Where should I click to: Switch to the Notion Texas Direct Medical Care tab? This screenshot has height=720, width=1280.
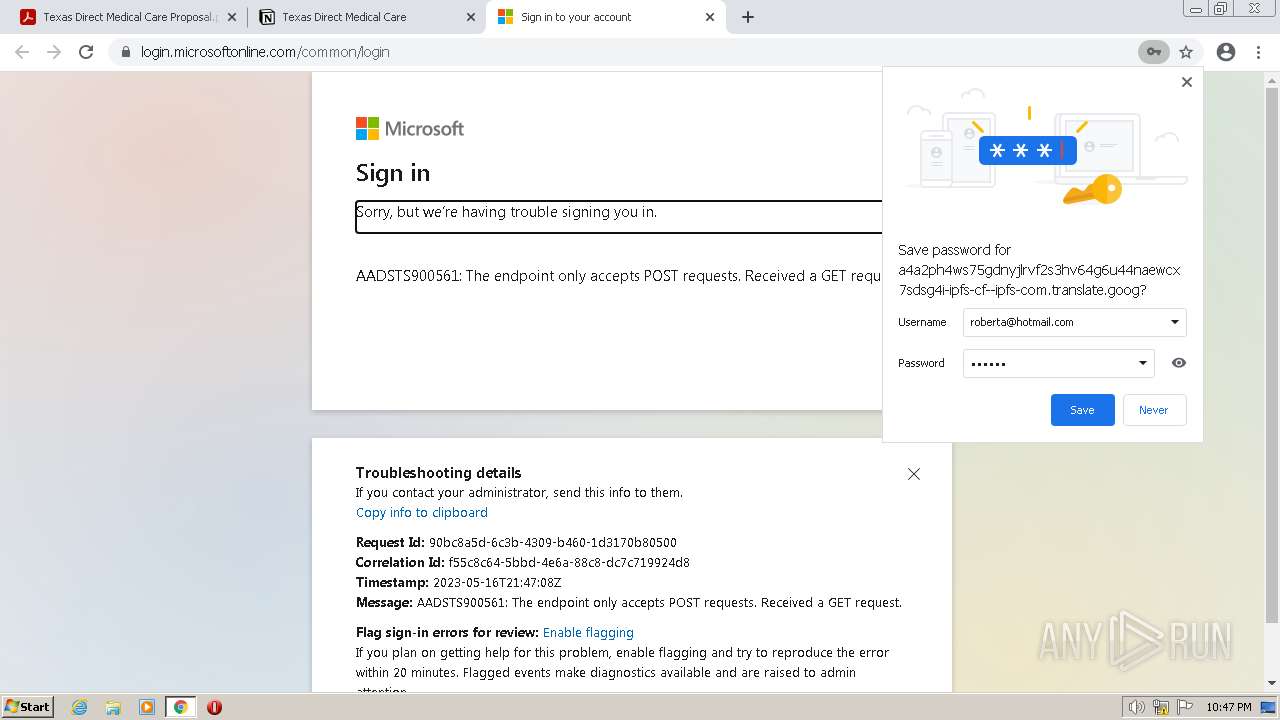pyautogui.click(x=365, y=17)
